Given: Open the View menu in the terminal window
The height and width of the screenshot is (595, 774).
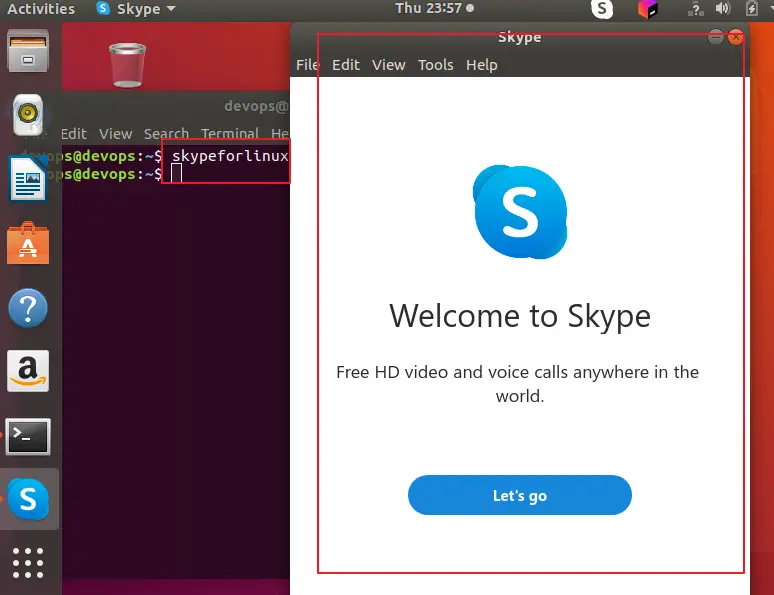Looking at the screenshot, I should coord(116,133).
